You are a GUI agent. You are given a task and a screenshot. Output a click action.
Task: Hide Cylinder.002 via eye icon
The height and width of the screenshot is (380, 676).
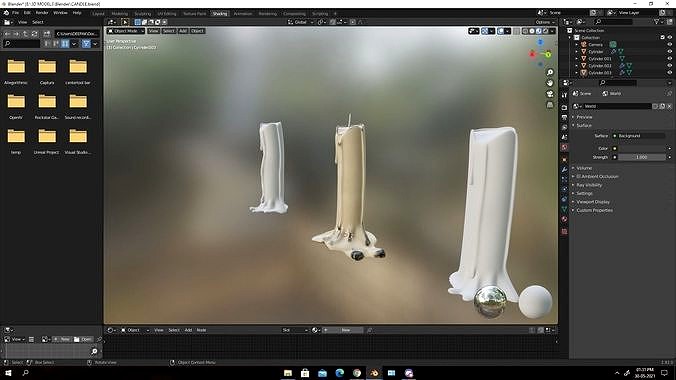[670, 66]
